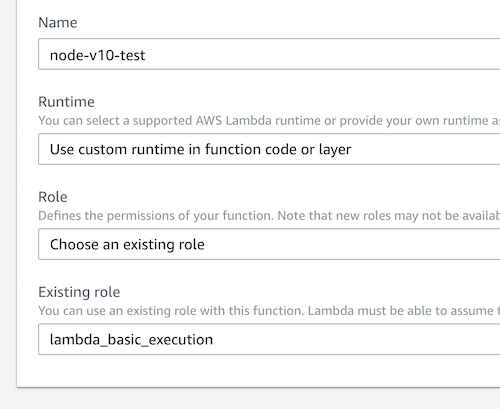The width and height of the screenshot is (500, 409).
Task: Click gray page background beneath the panel
Action: tap(250, 399)
